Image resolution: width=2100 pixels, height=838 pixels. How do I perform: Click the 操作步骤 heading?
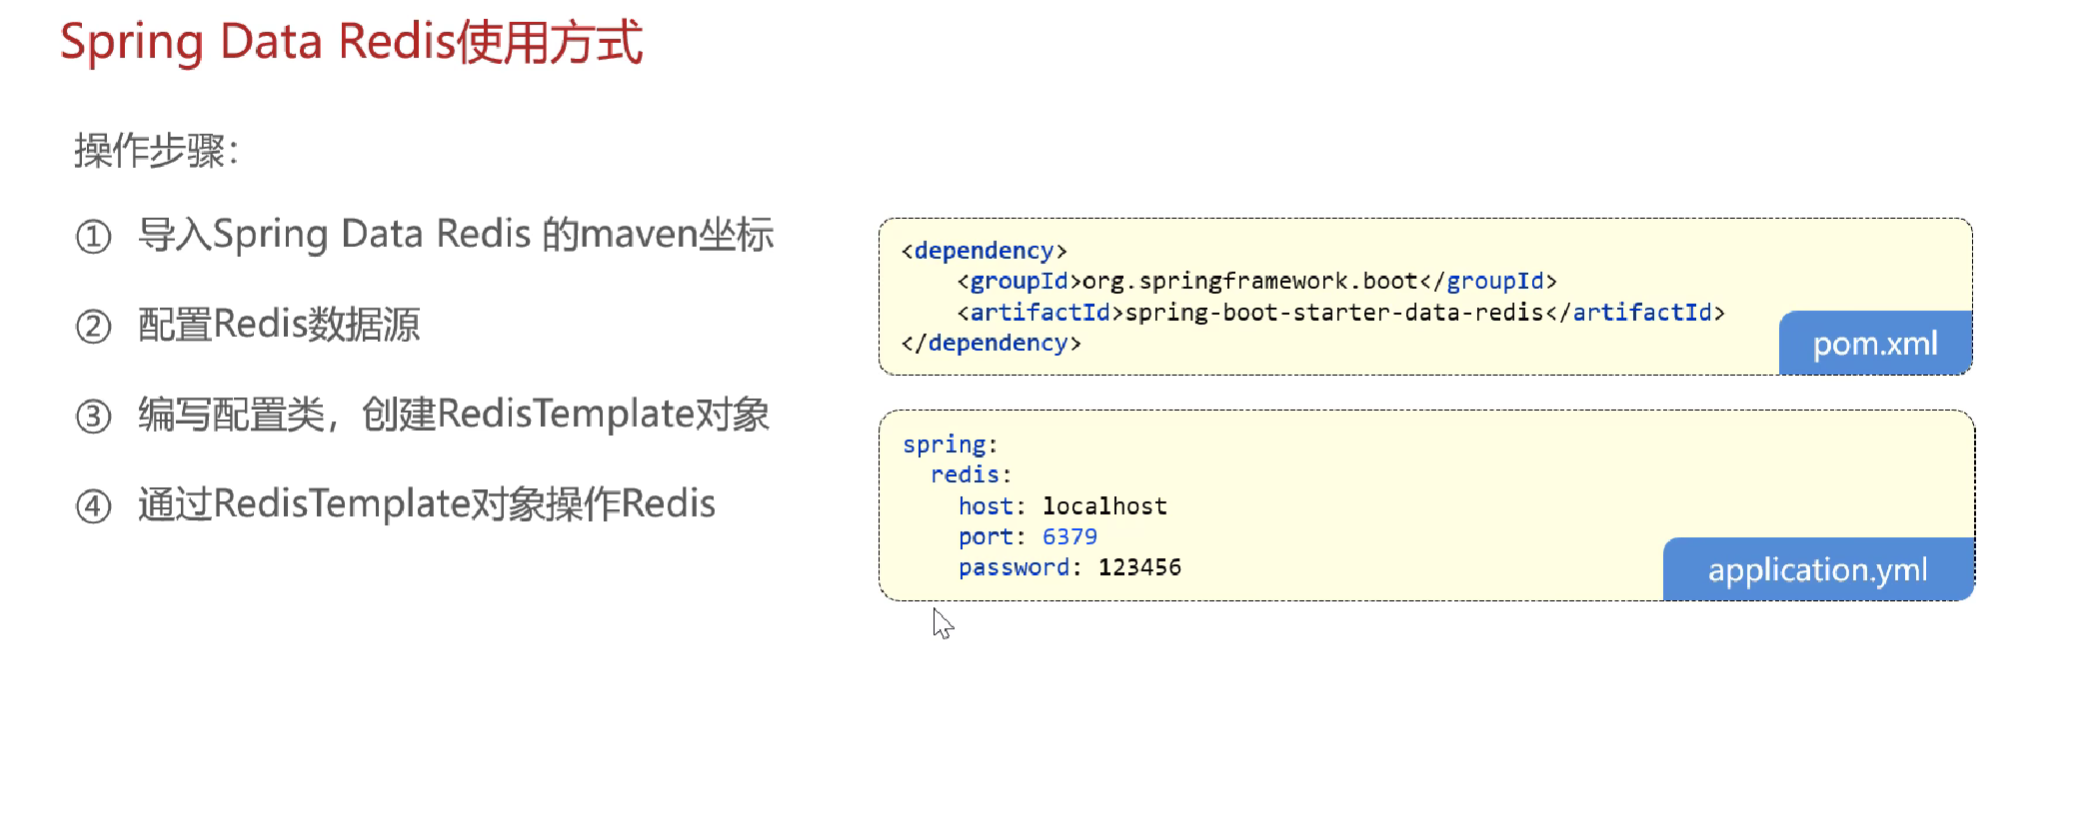155,152
